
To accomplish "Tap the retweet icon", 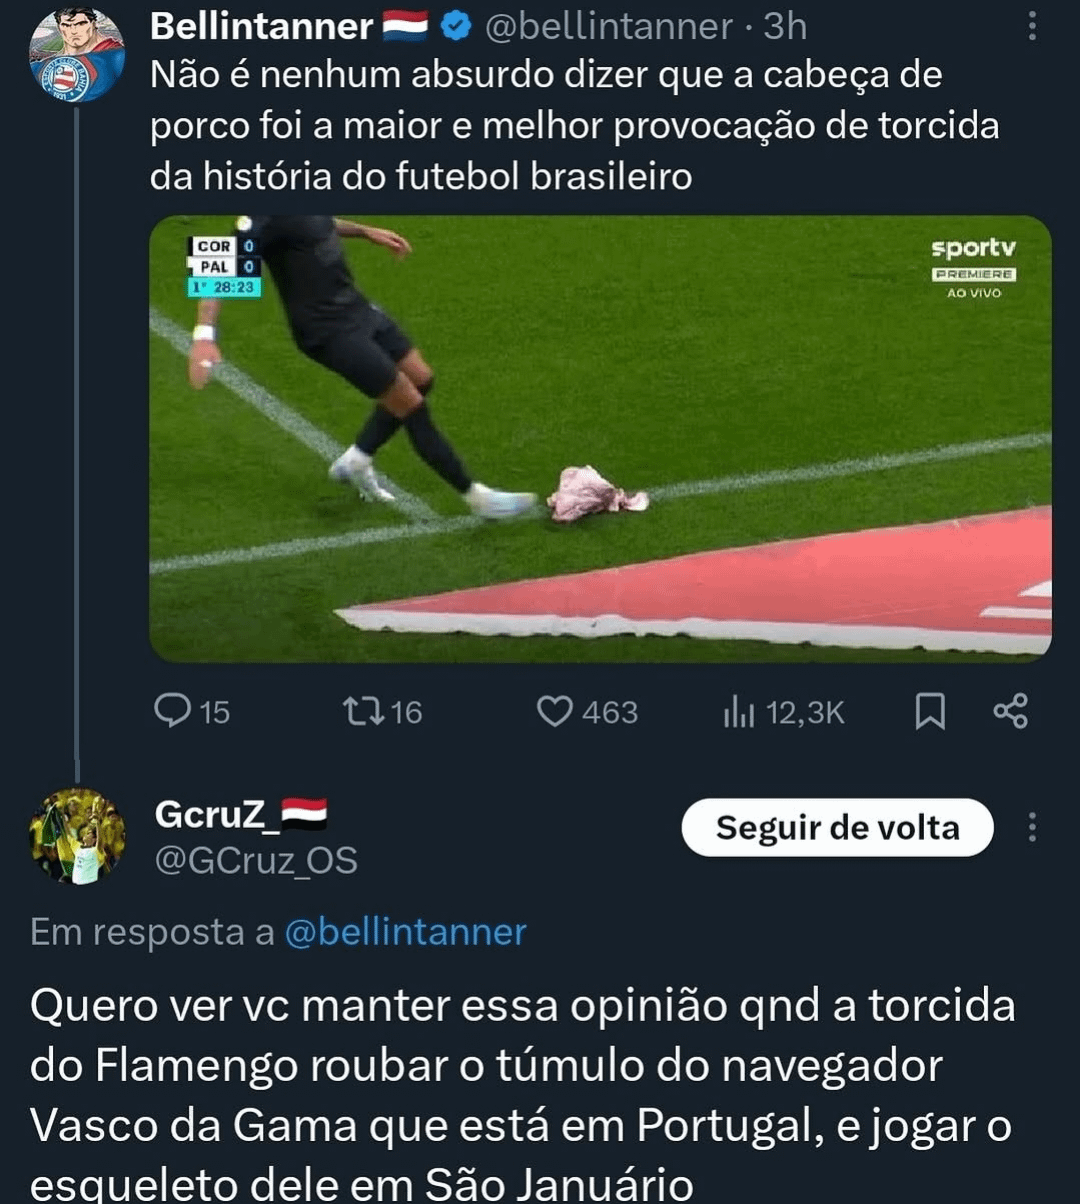I will tap(359, 711).
